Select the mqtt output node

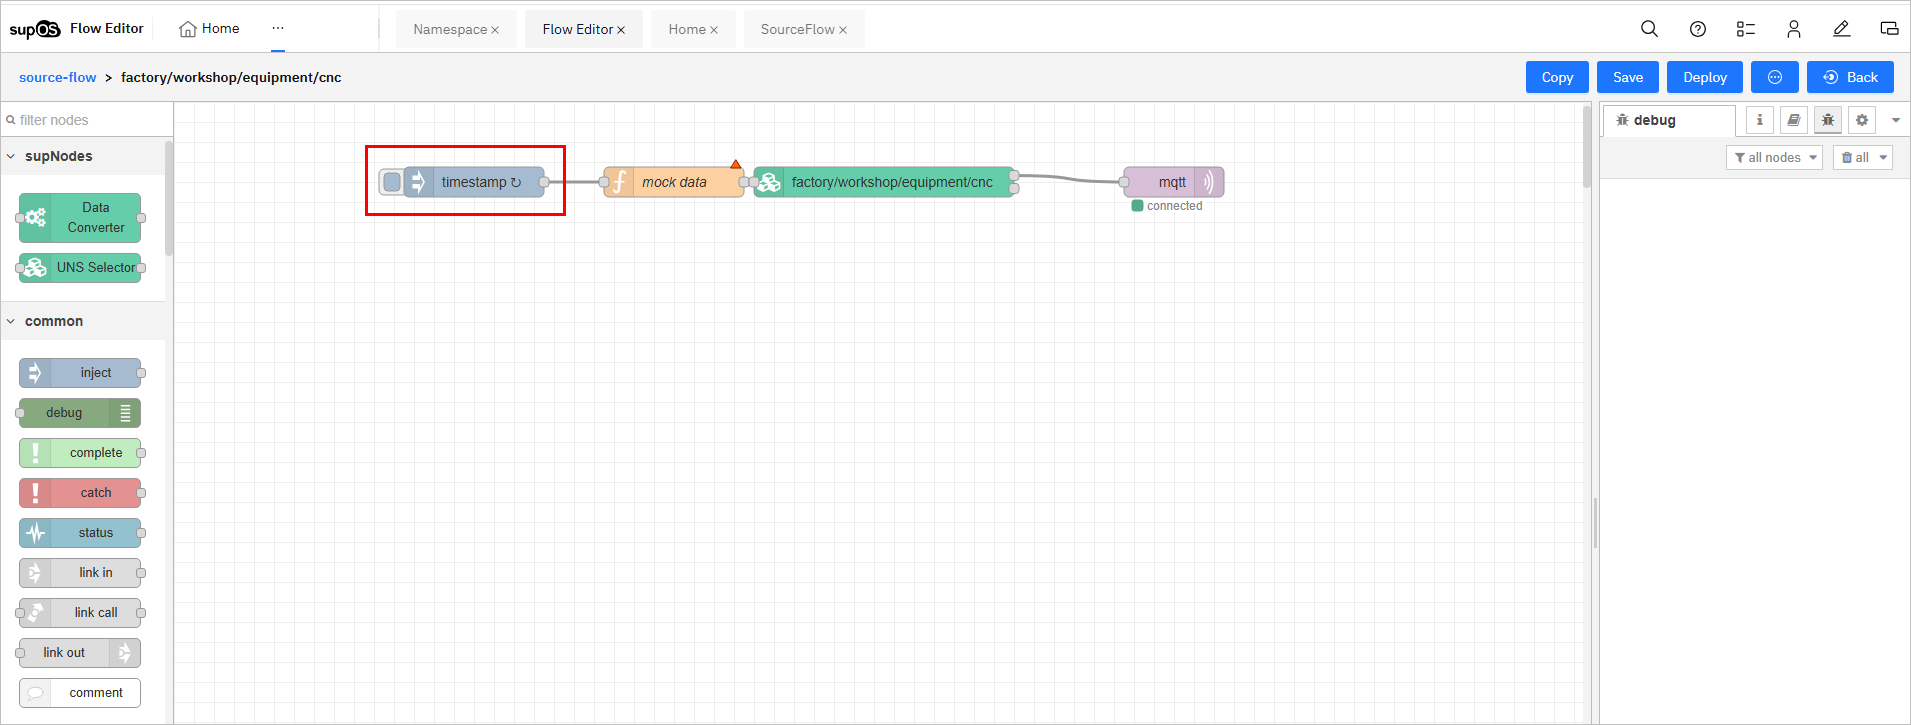pos(1174,182)
